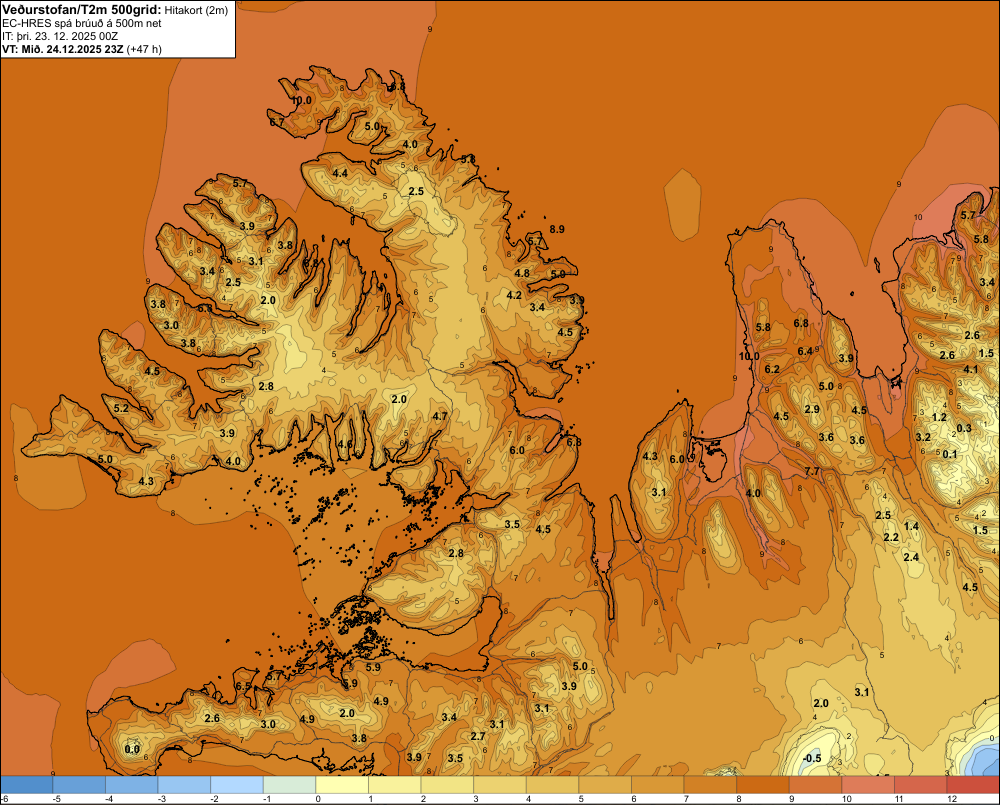Click the '4.6' temperature value

[345, 444]
